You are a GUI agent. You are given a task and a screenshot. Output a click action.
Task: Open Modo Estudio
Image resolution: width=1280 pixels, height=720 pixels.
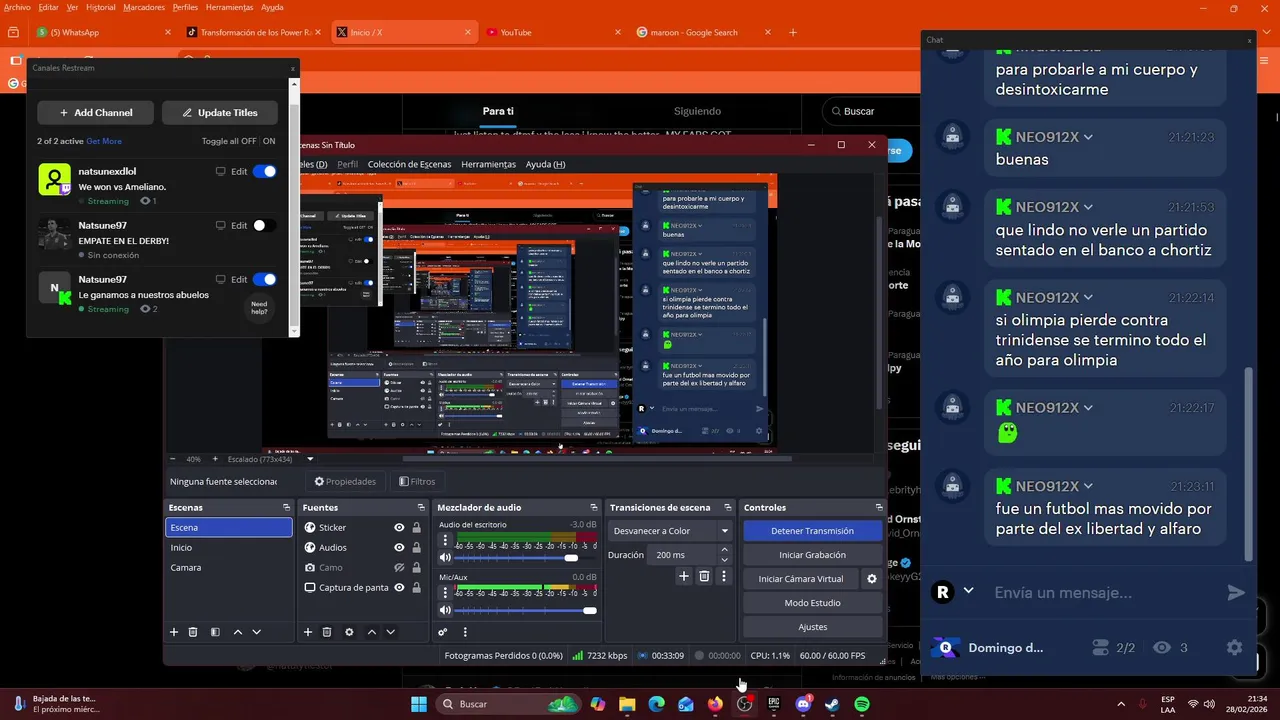tap(813, 603)
